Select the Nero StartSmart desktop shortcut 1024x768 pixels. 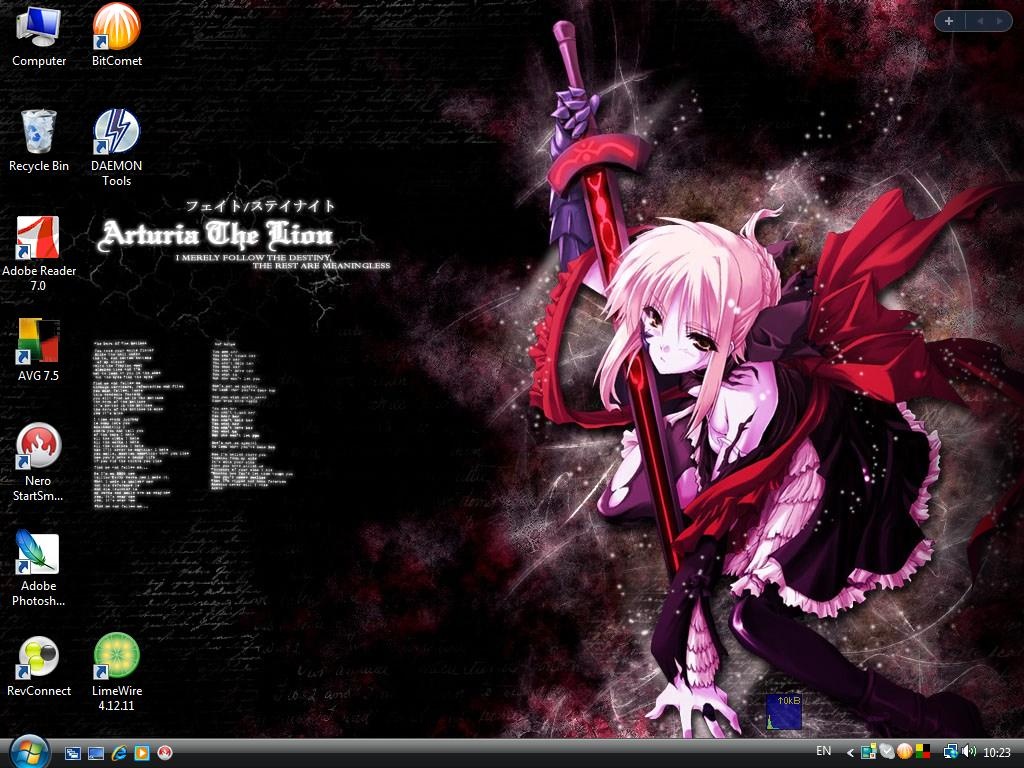tap(39, 462)
